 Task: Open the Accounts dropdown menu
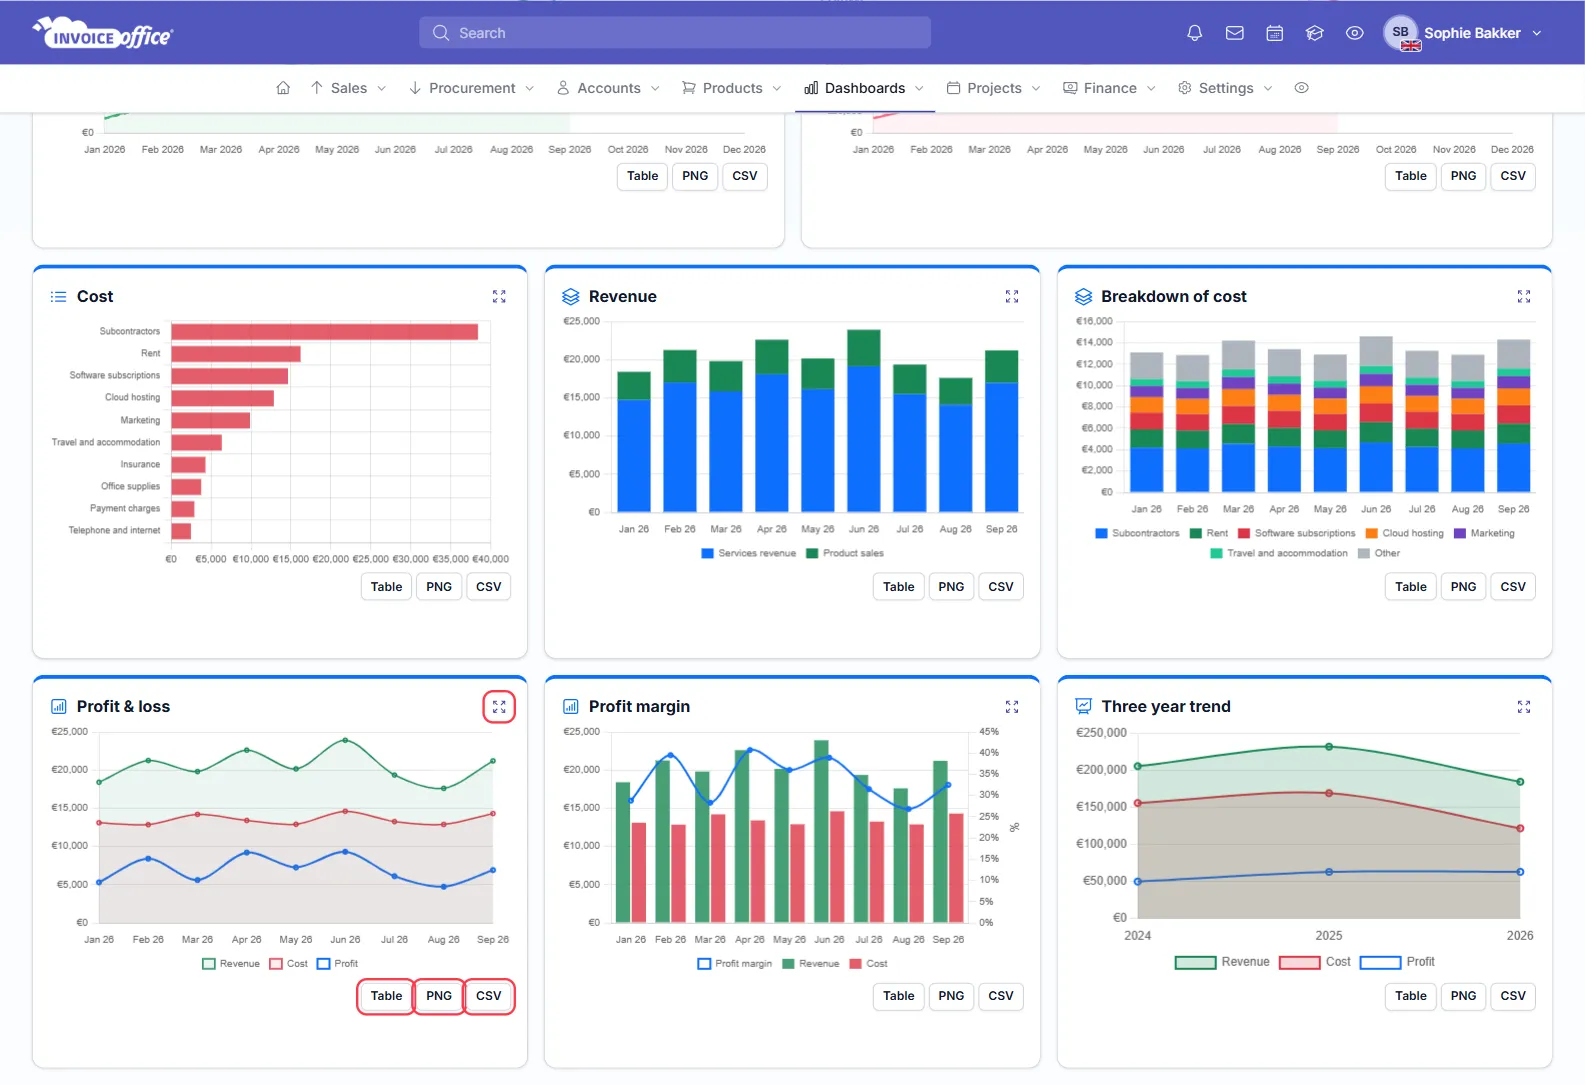(608, 88)
